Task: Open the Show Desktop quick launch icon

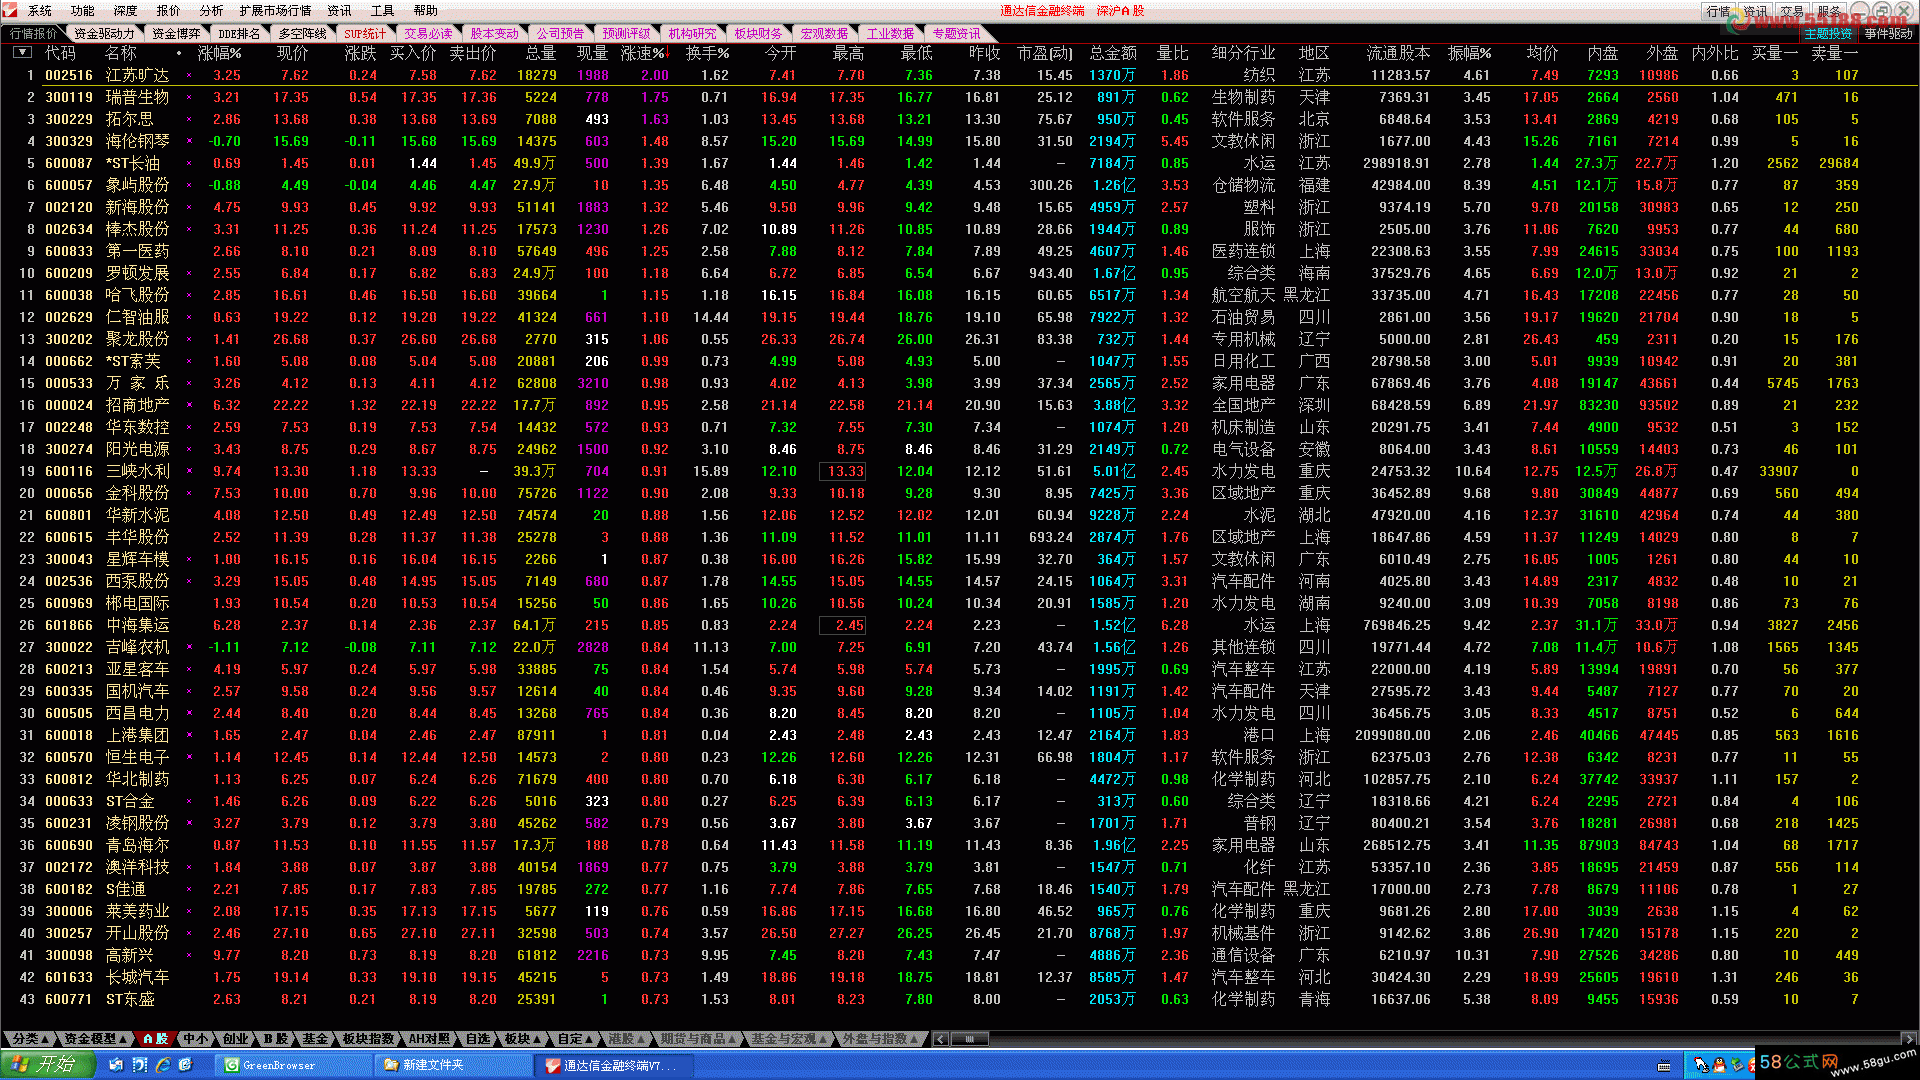Action: (116, 1066)
